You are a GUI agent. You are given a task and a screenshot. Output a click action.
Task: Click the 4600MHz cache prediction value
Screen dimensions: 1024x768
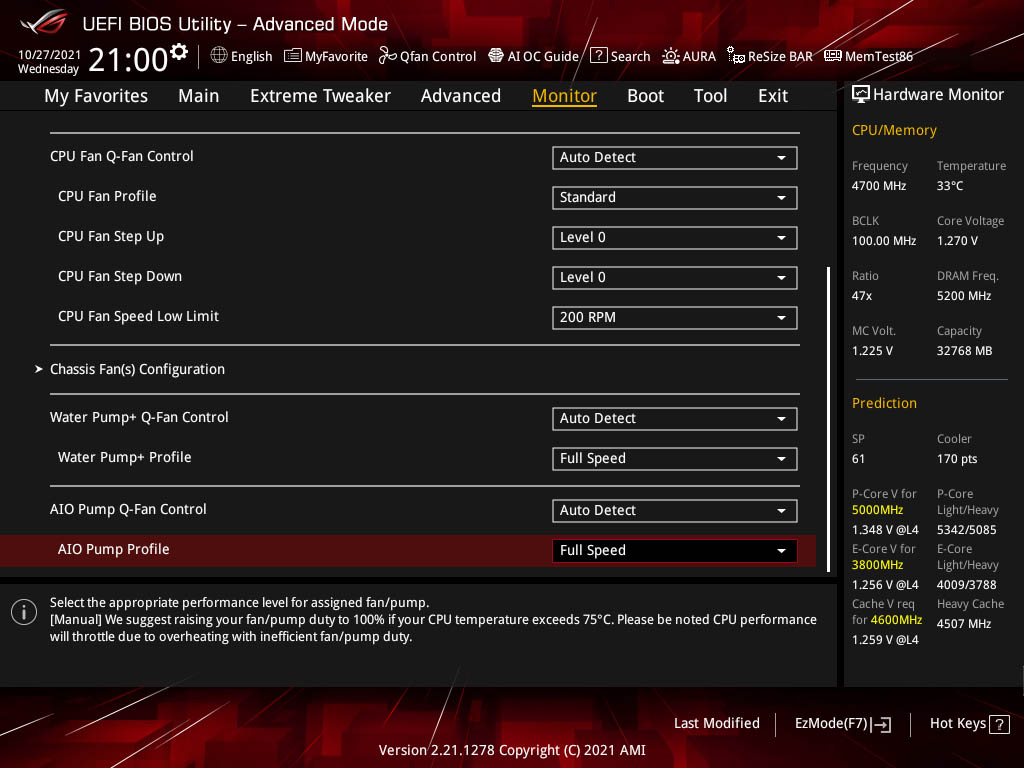pyautogui.click(x=896, y=620)
